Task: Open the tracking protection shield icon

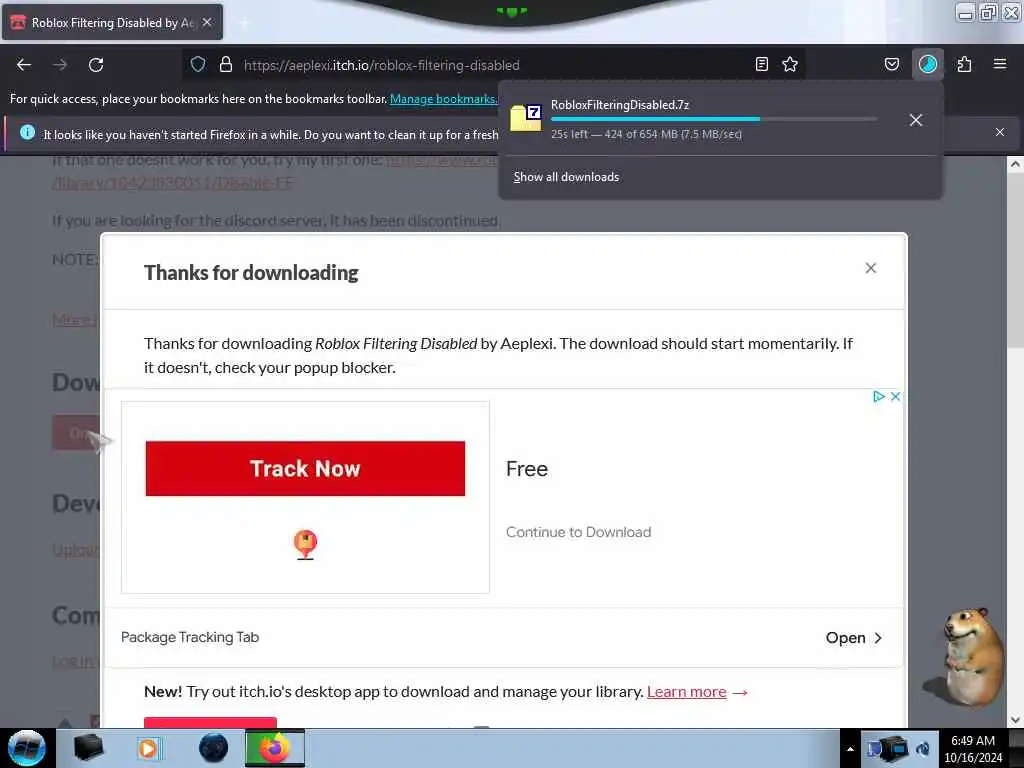Action: (198, 64)
